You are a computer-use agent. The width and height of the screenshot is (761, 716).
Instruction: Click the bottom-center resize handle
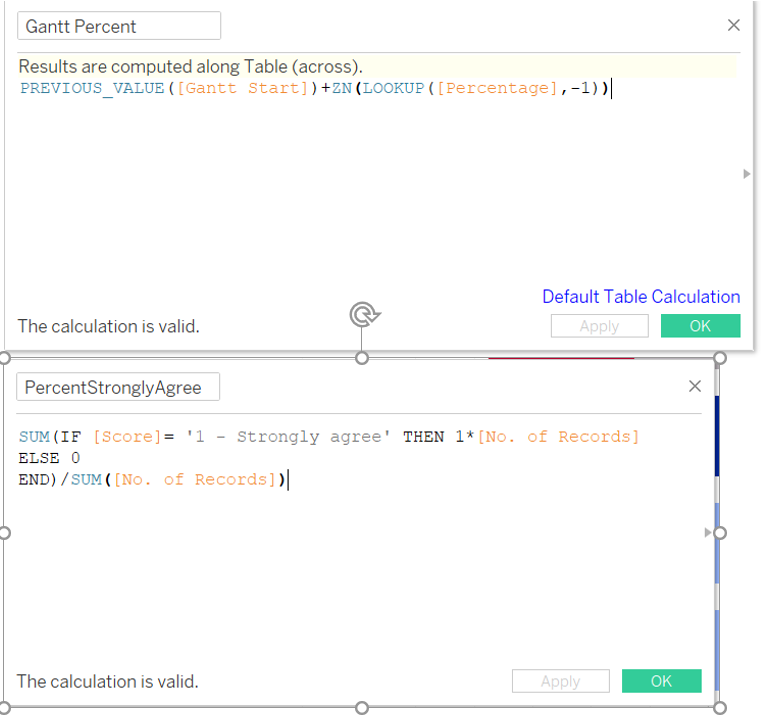tap(362, 709)
